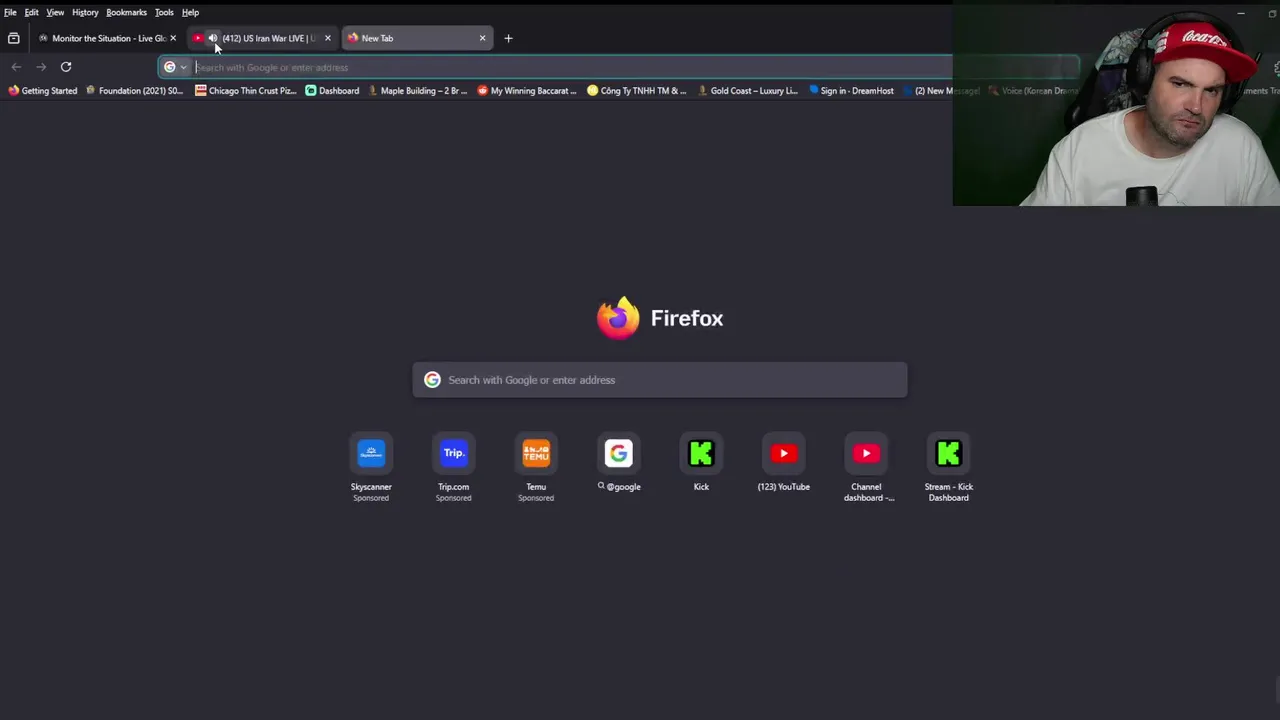This screenshot has width=1280, height=720.
Task: Open the Edit menu
Action: pyautogui.click(x=32, y=12)
